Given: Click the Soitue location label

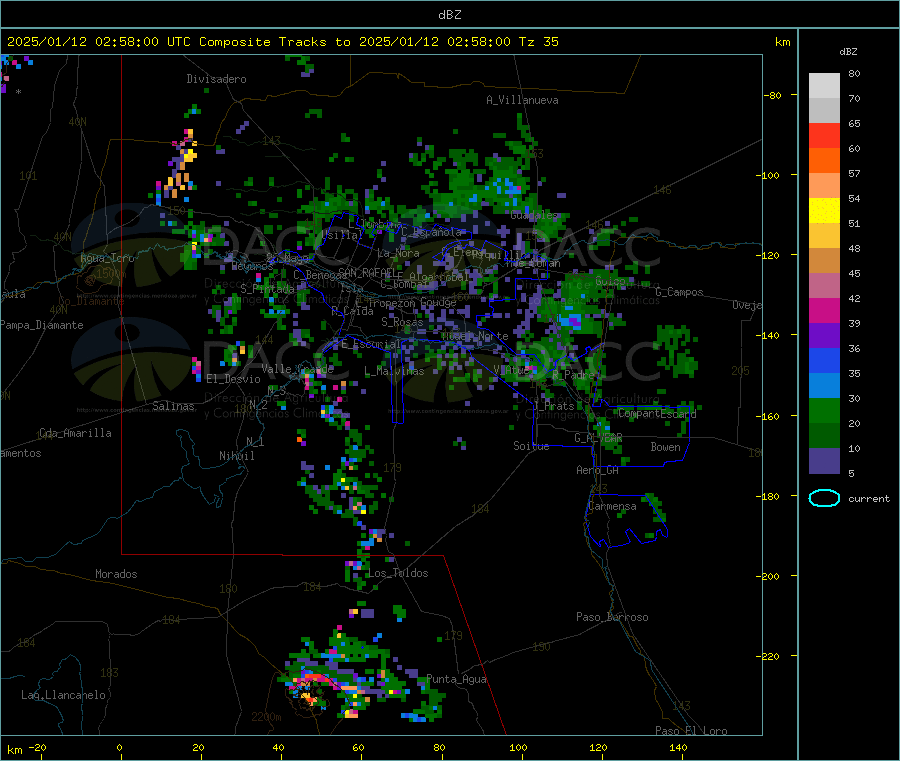Looking at the screenshot, I should [531, 446].
